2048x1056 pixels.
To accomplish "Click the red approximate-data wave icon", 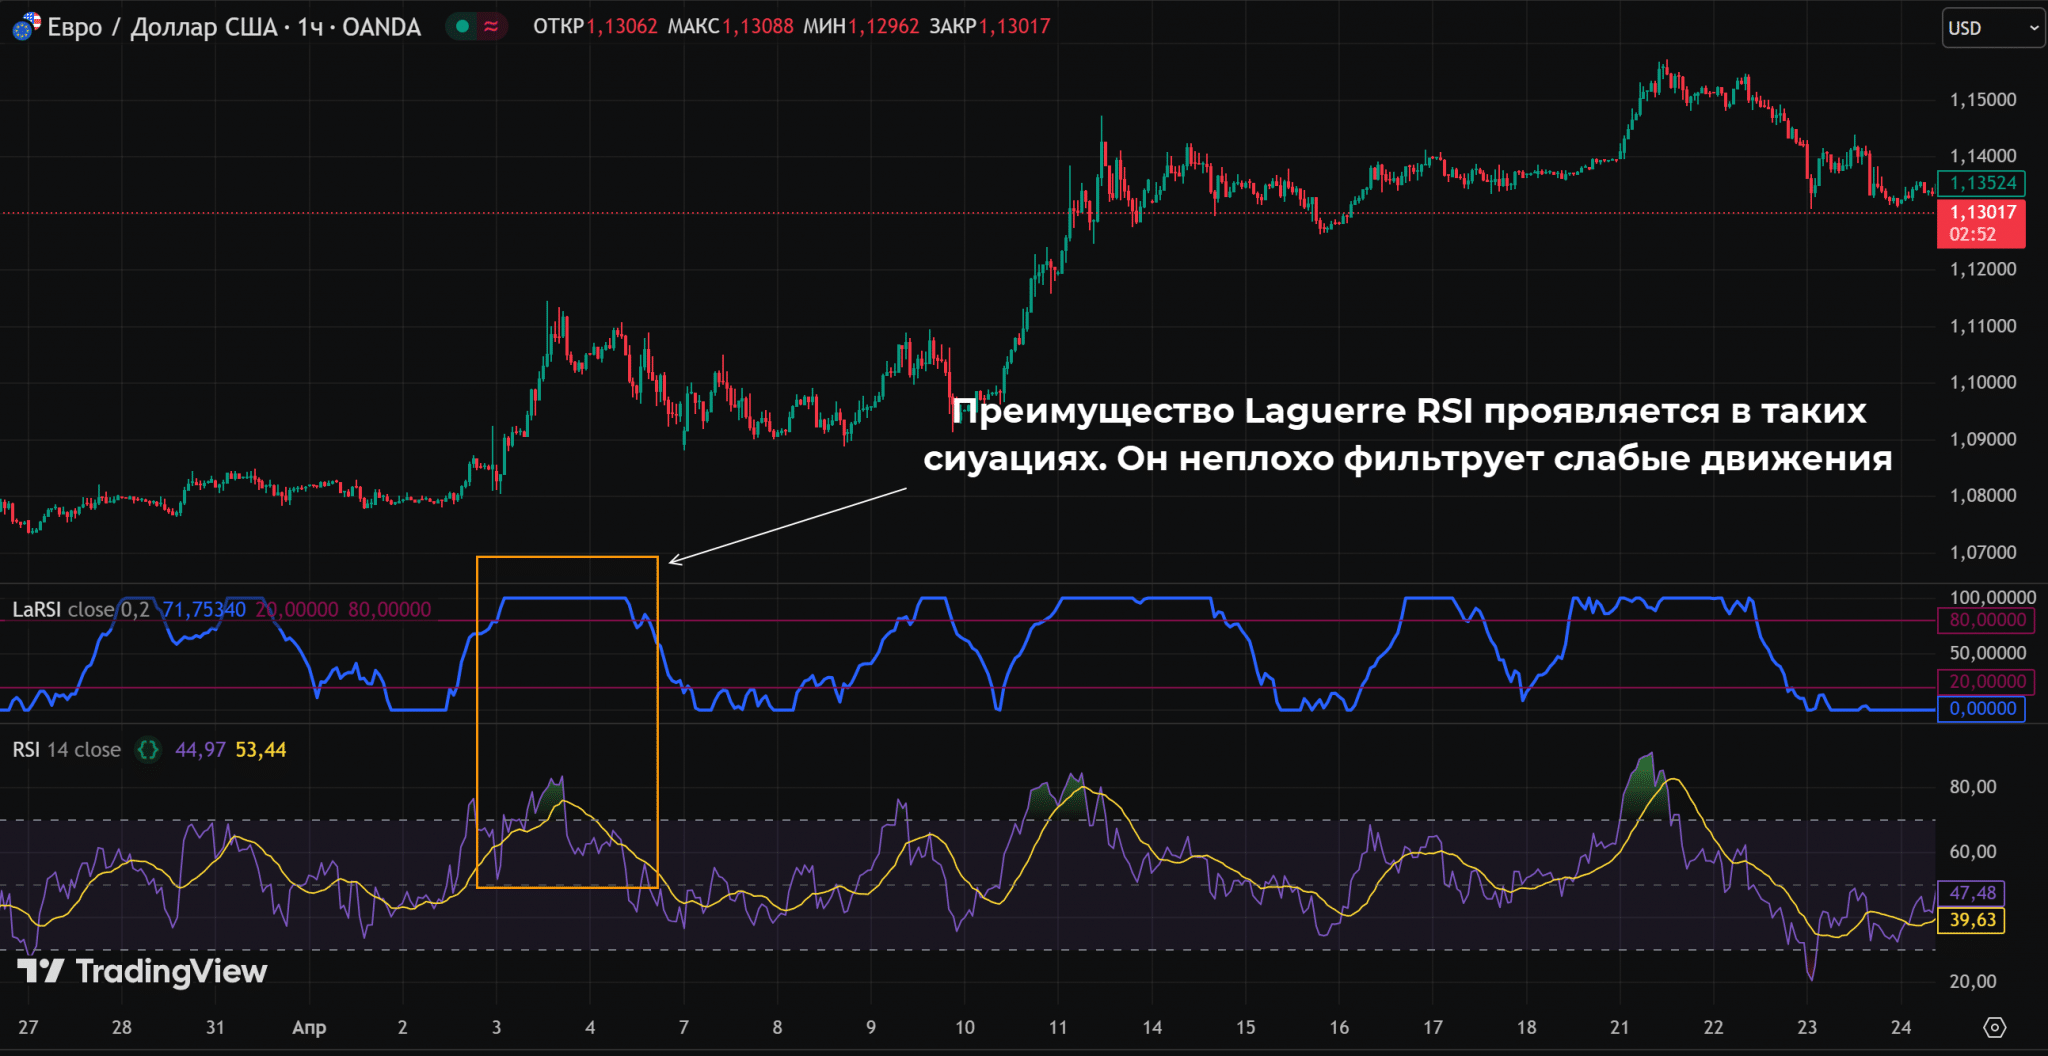I will pos(491,27).
